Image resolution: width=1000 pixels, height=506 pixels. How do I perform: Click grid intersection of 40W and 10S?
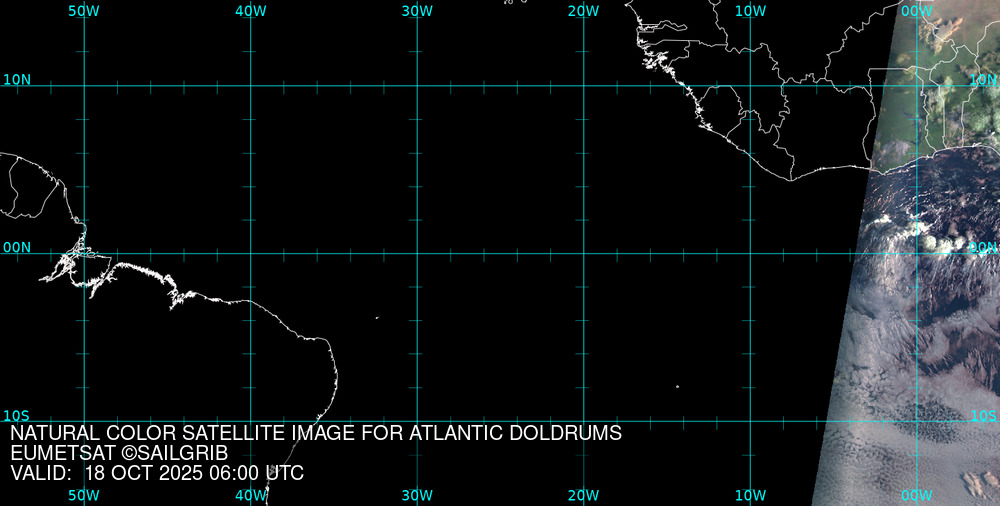(250, 421)
